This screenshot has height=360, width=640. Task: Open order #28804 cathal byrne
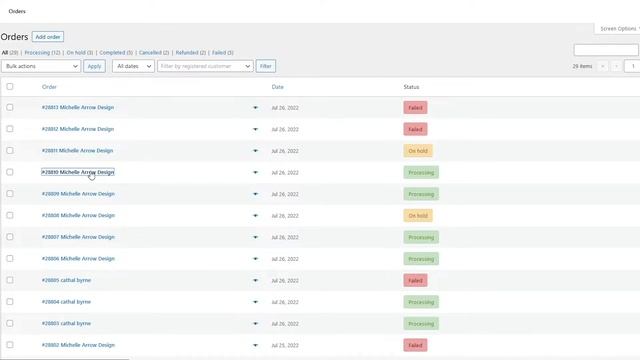pyautogui.click(x=66, y=302)
